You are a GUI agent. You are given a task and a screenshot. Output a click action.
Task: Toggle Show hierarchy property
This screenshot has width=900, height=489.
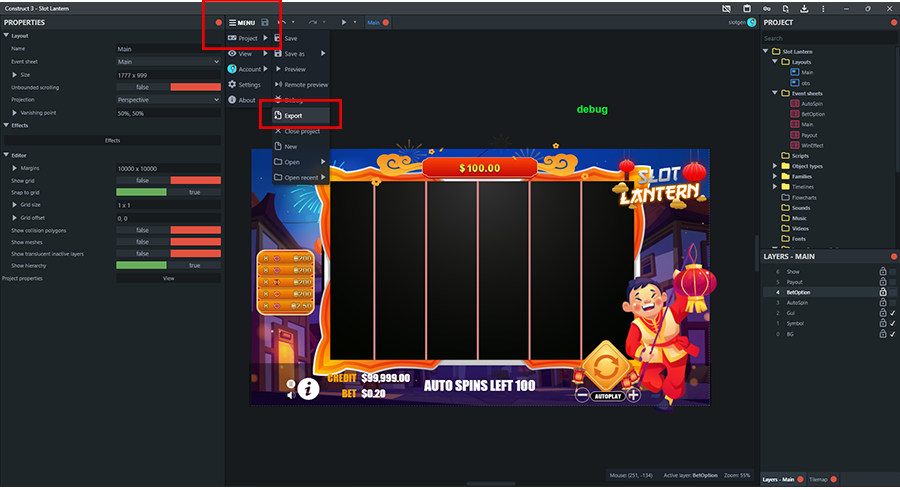click(x=168, y=265)
